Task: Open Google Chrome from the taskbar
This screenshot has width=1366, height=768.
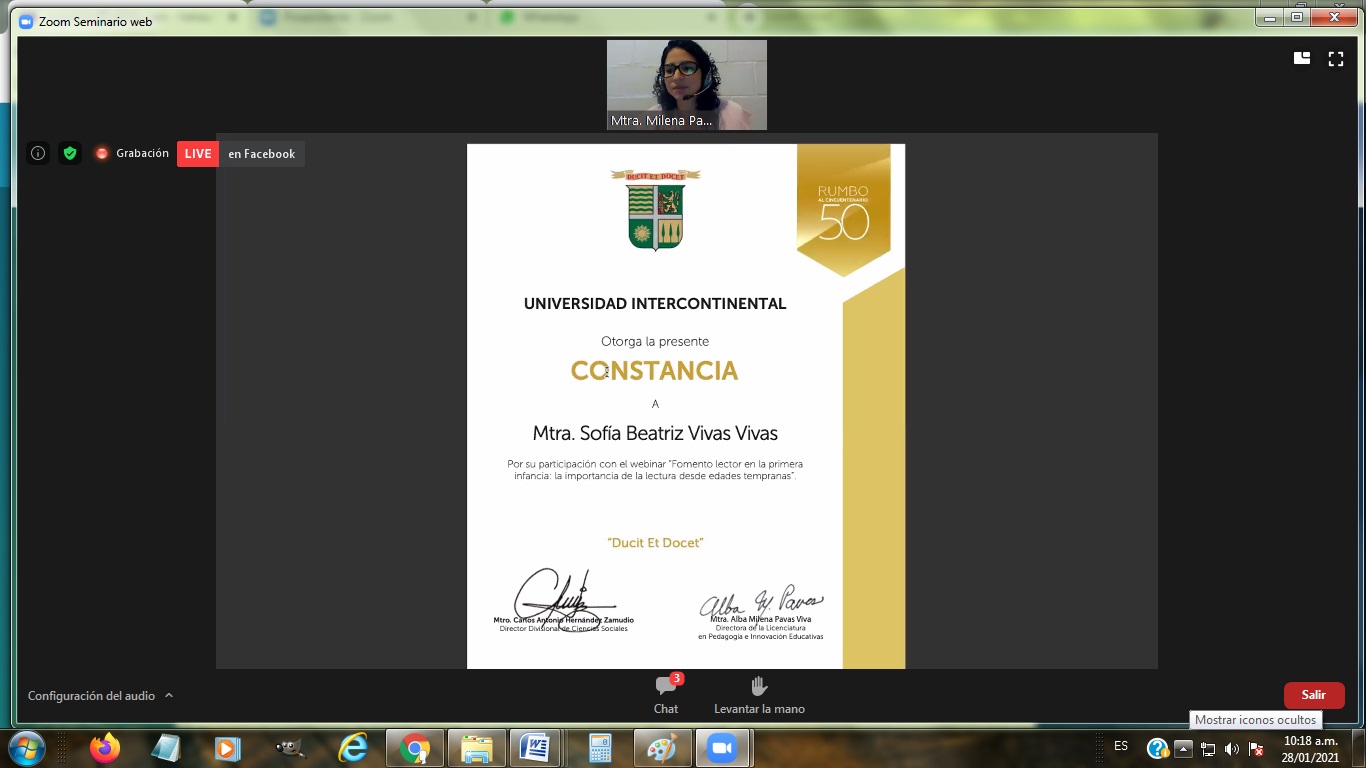Action: click(x=414, y=748)
